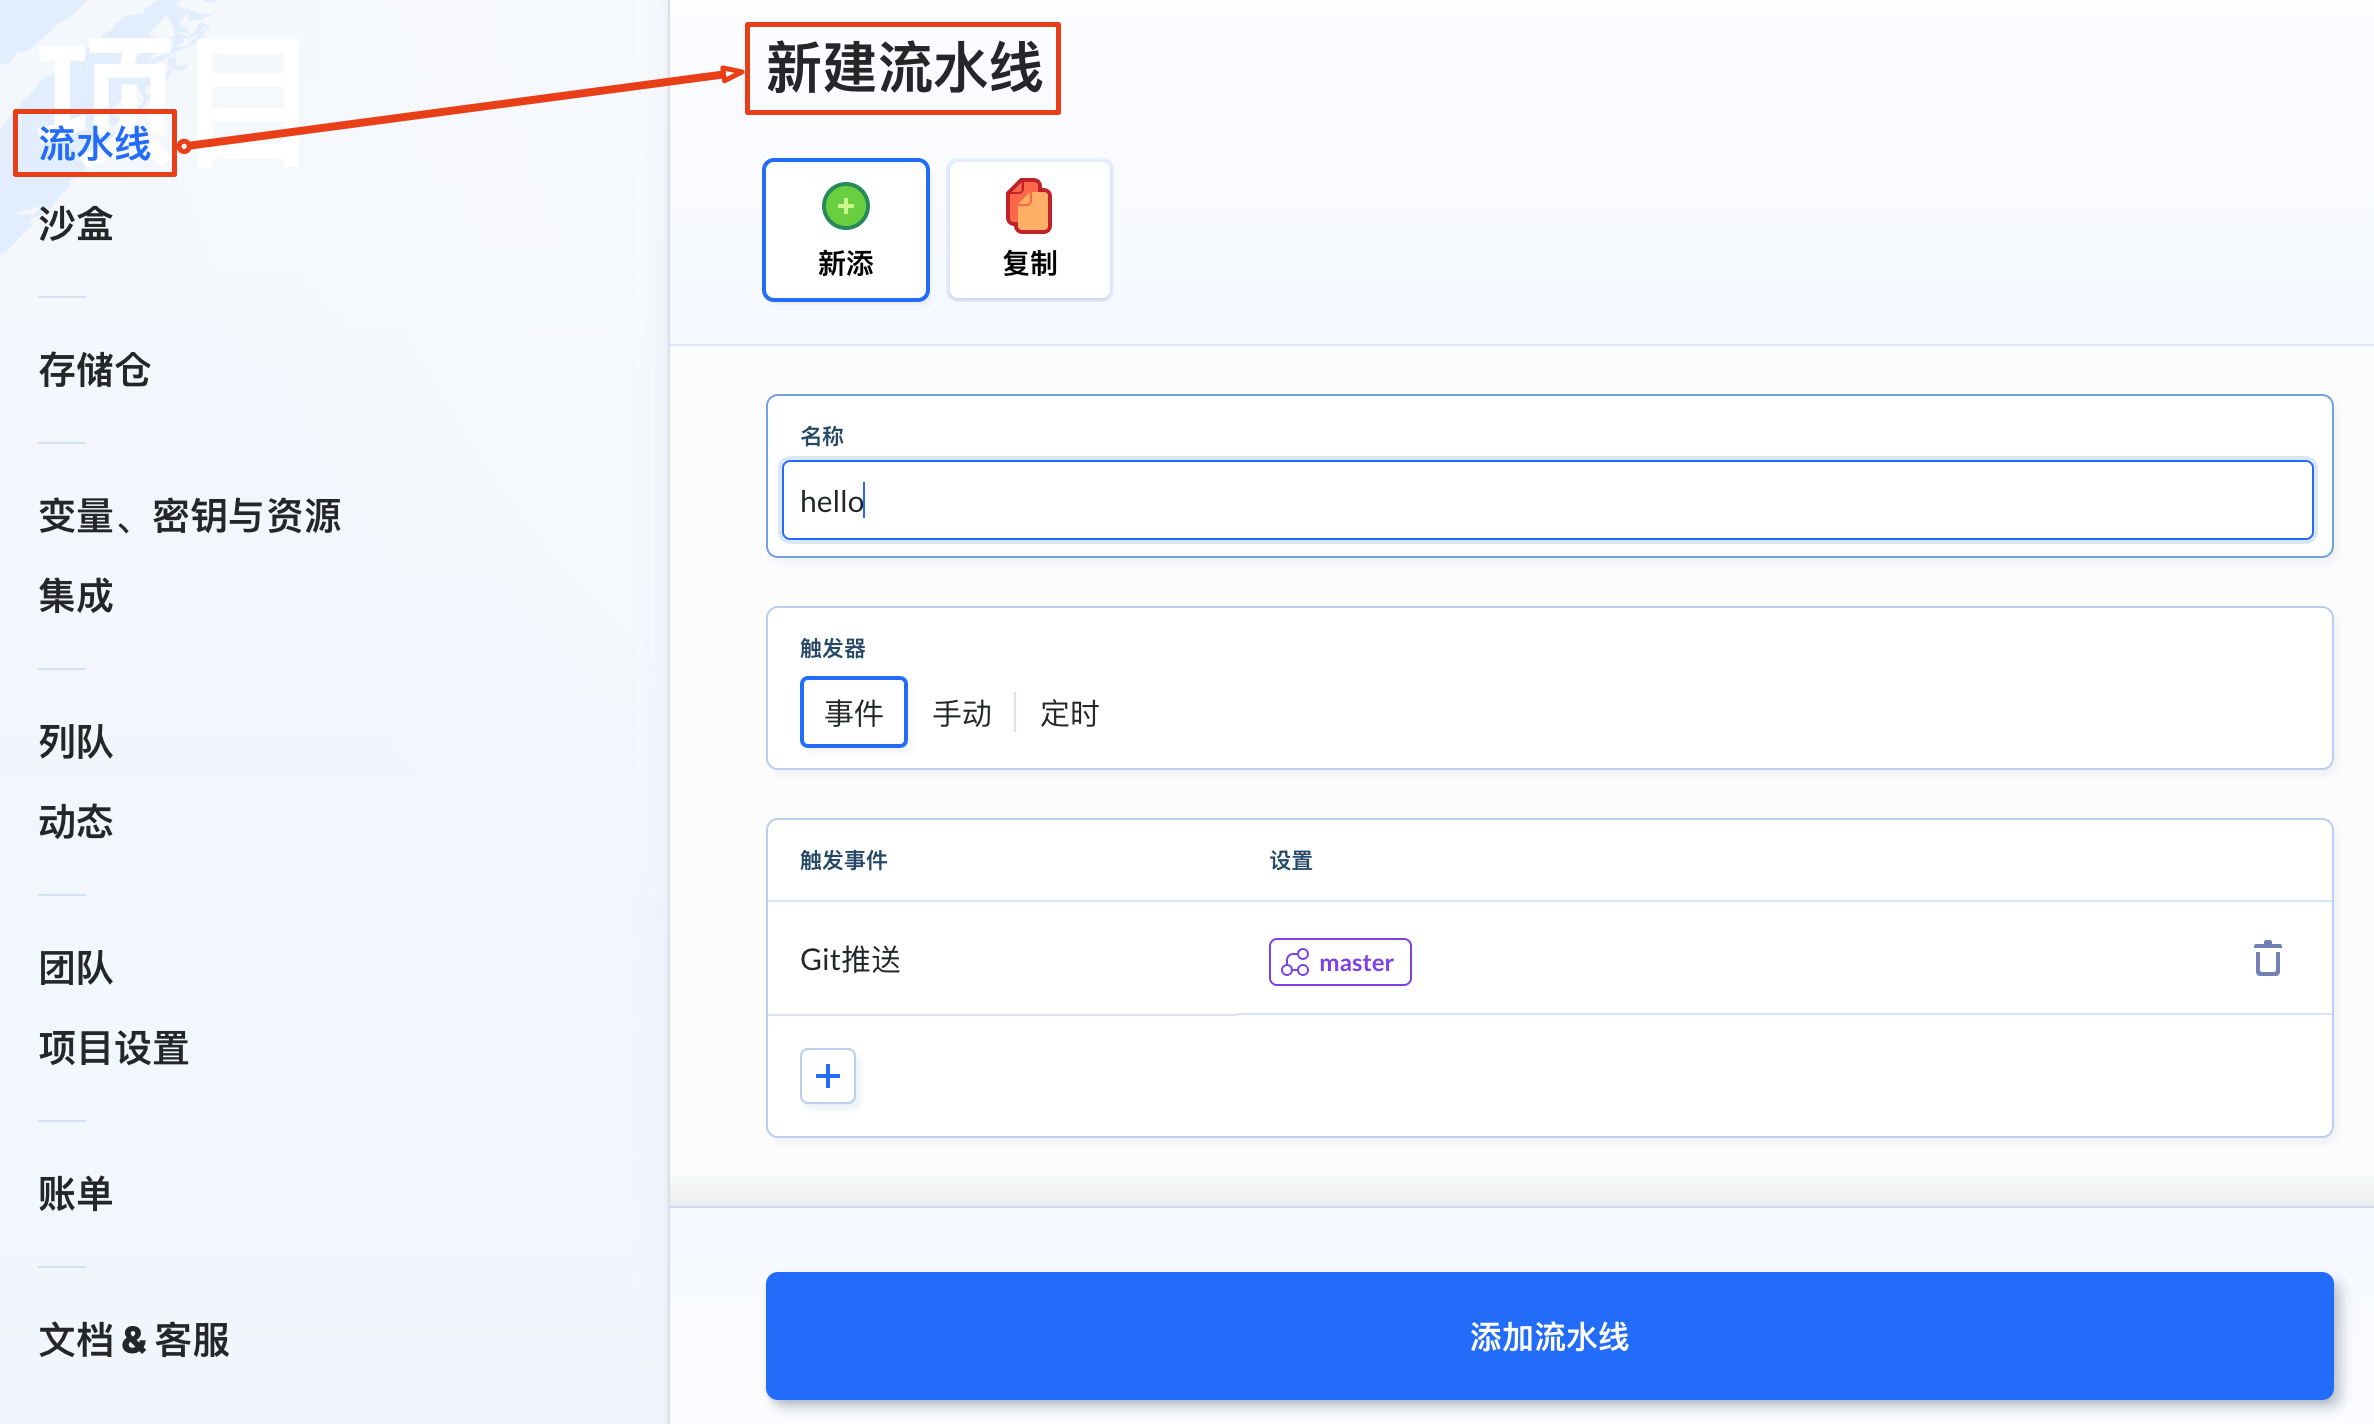Open 集成 in the sidebar

[x=76, y=596]
